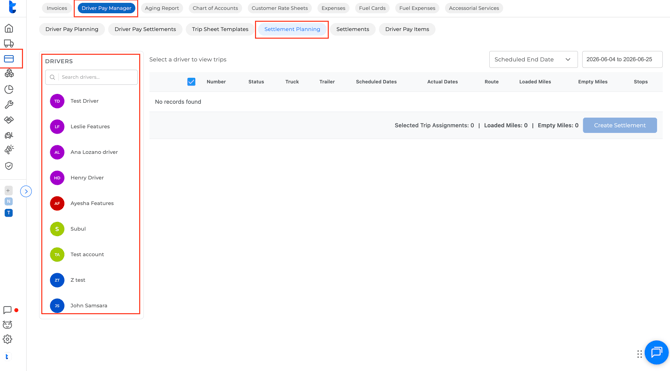
Task: Switch to the Invoices tab
Action: point(57,8)
